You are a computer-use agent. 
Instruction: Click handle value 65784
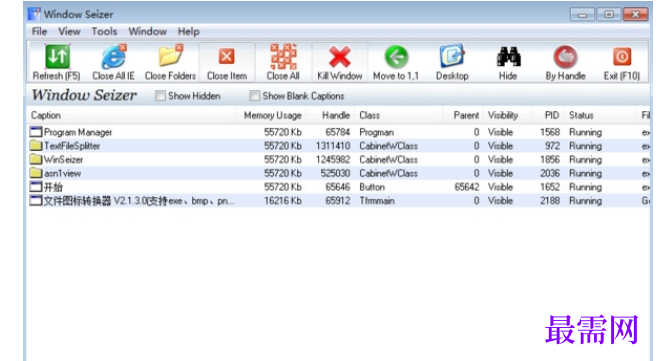click(338, 132)
